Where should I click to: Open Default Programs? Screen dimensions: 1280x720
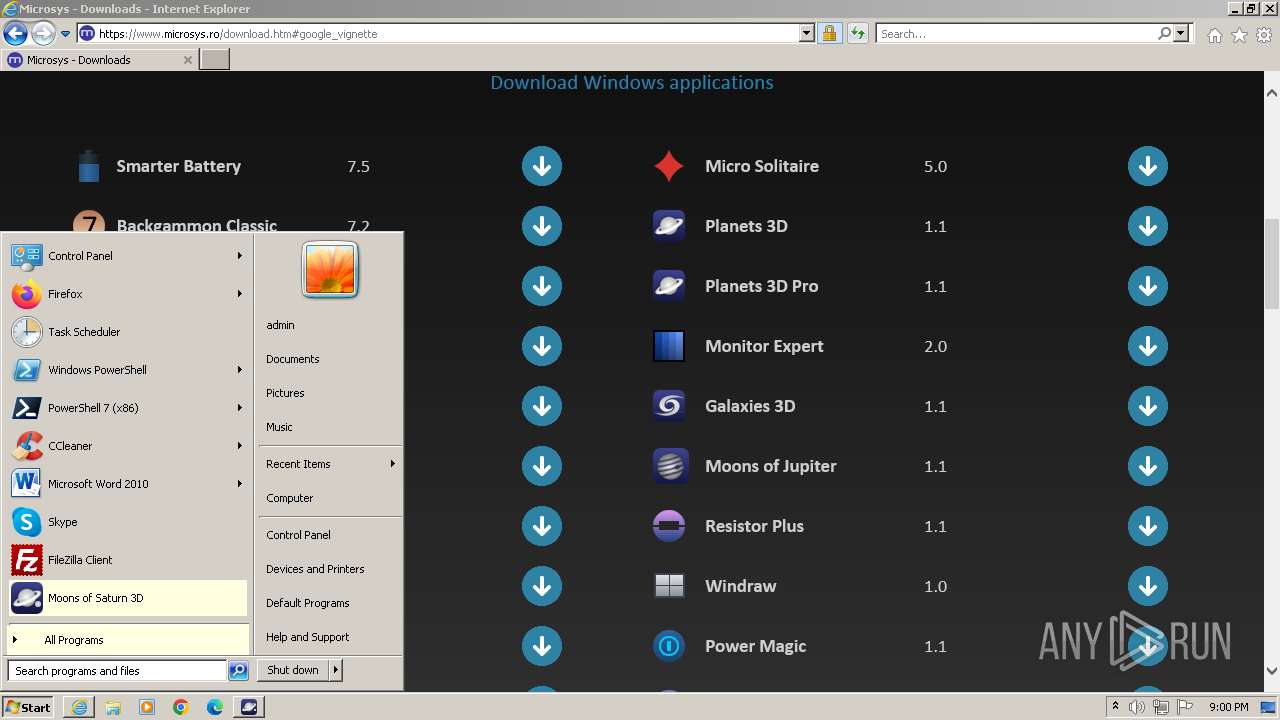click(330, 603)
